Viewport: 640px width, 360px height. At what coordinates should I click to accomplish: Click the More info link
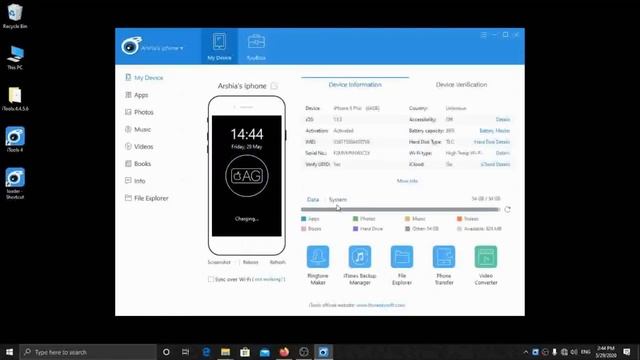coord(407,181)
